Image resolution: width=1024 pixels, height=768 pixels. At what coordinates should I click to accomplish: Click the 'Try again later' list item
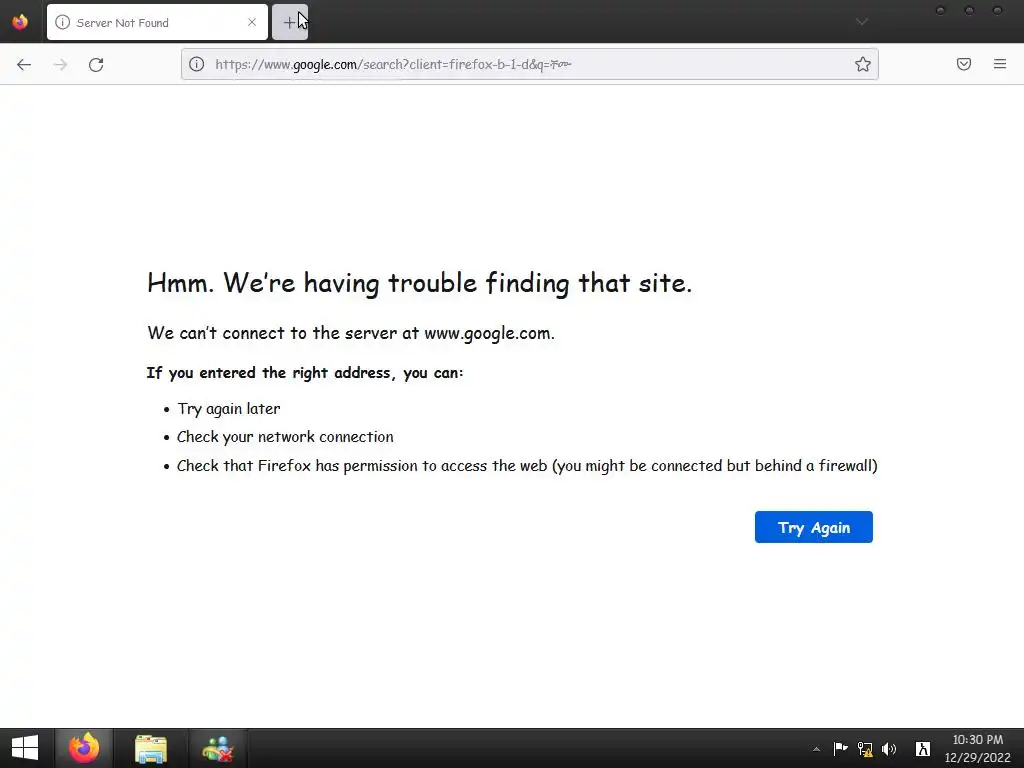(x=229, y=409)
